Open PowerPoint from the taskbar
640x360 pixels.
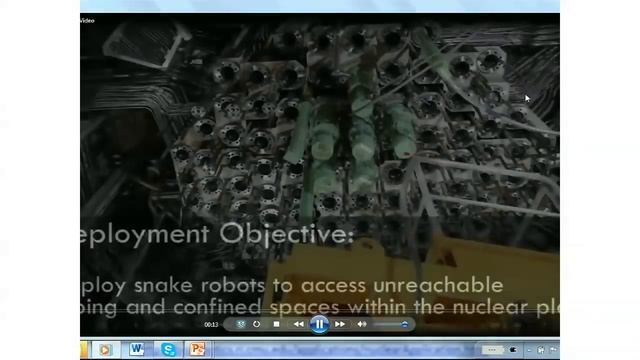[x=198, y=349]
